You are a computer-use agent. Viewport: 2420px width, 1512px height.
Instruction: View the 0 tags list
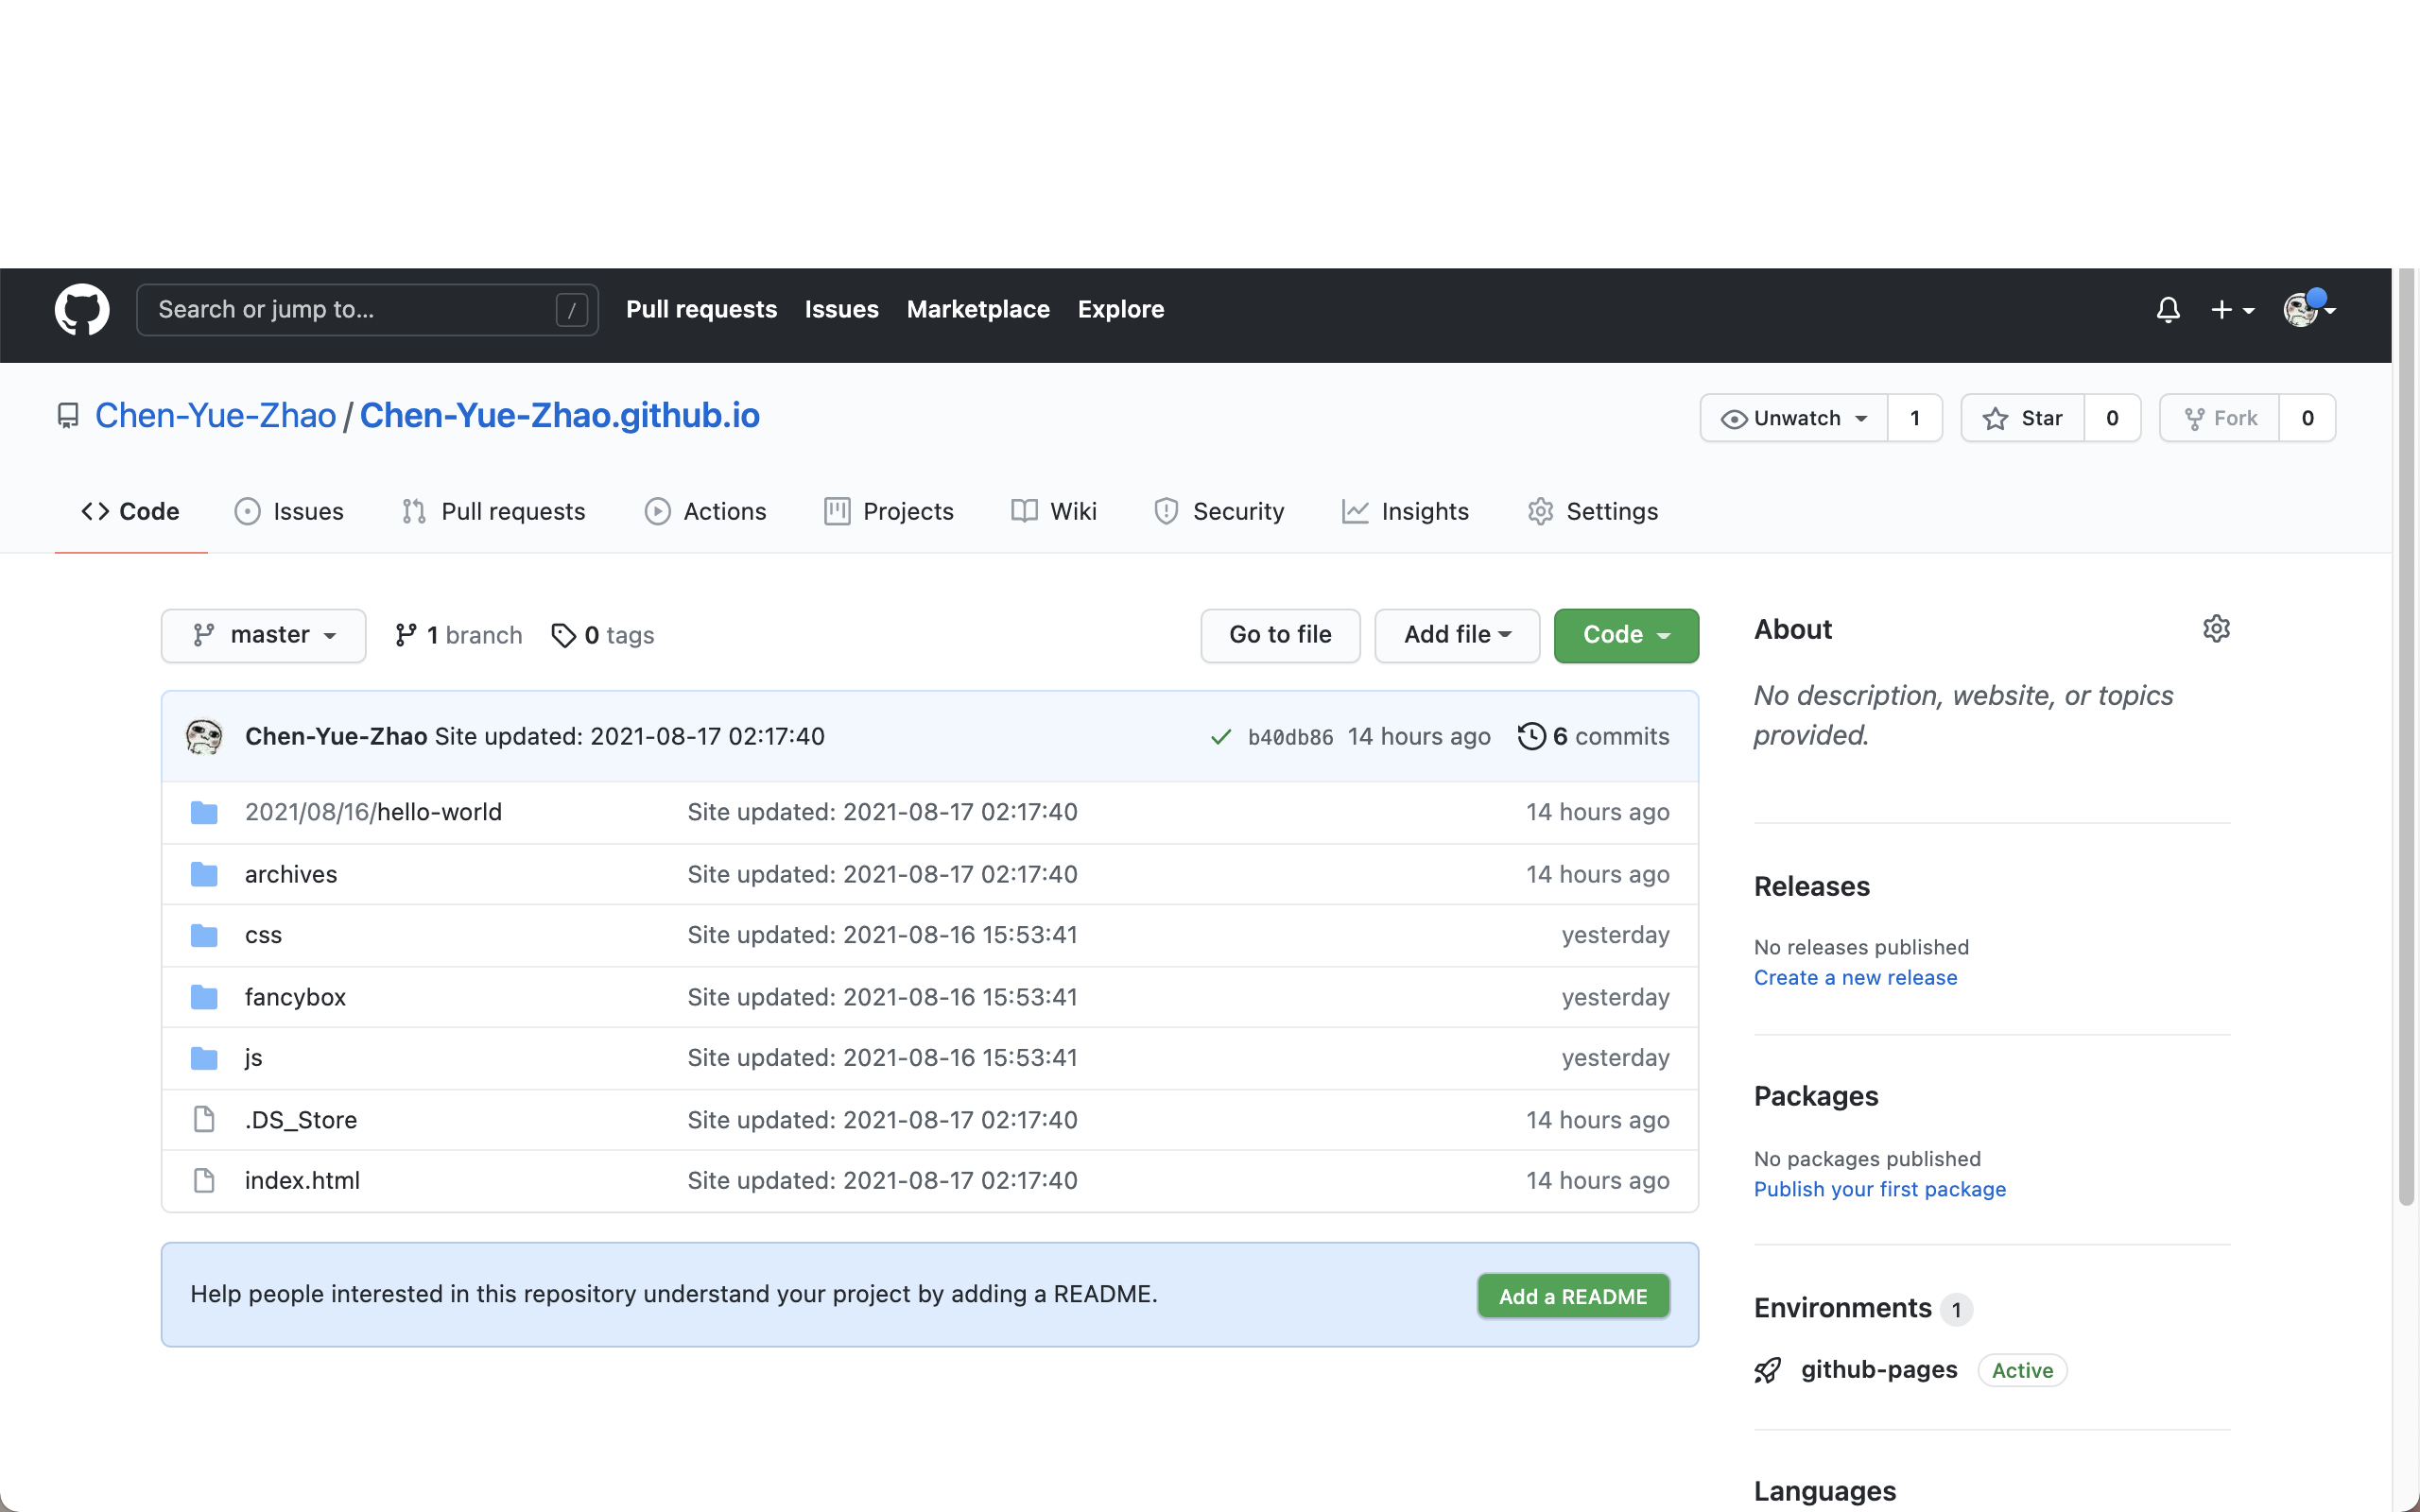point(603,635)
